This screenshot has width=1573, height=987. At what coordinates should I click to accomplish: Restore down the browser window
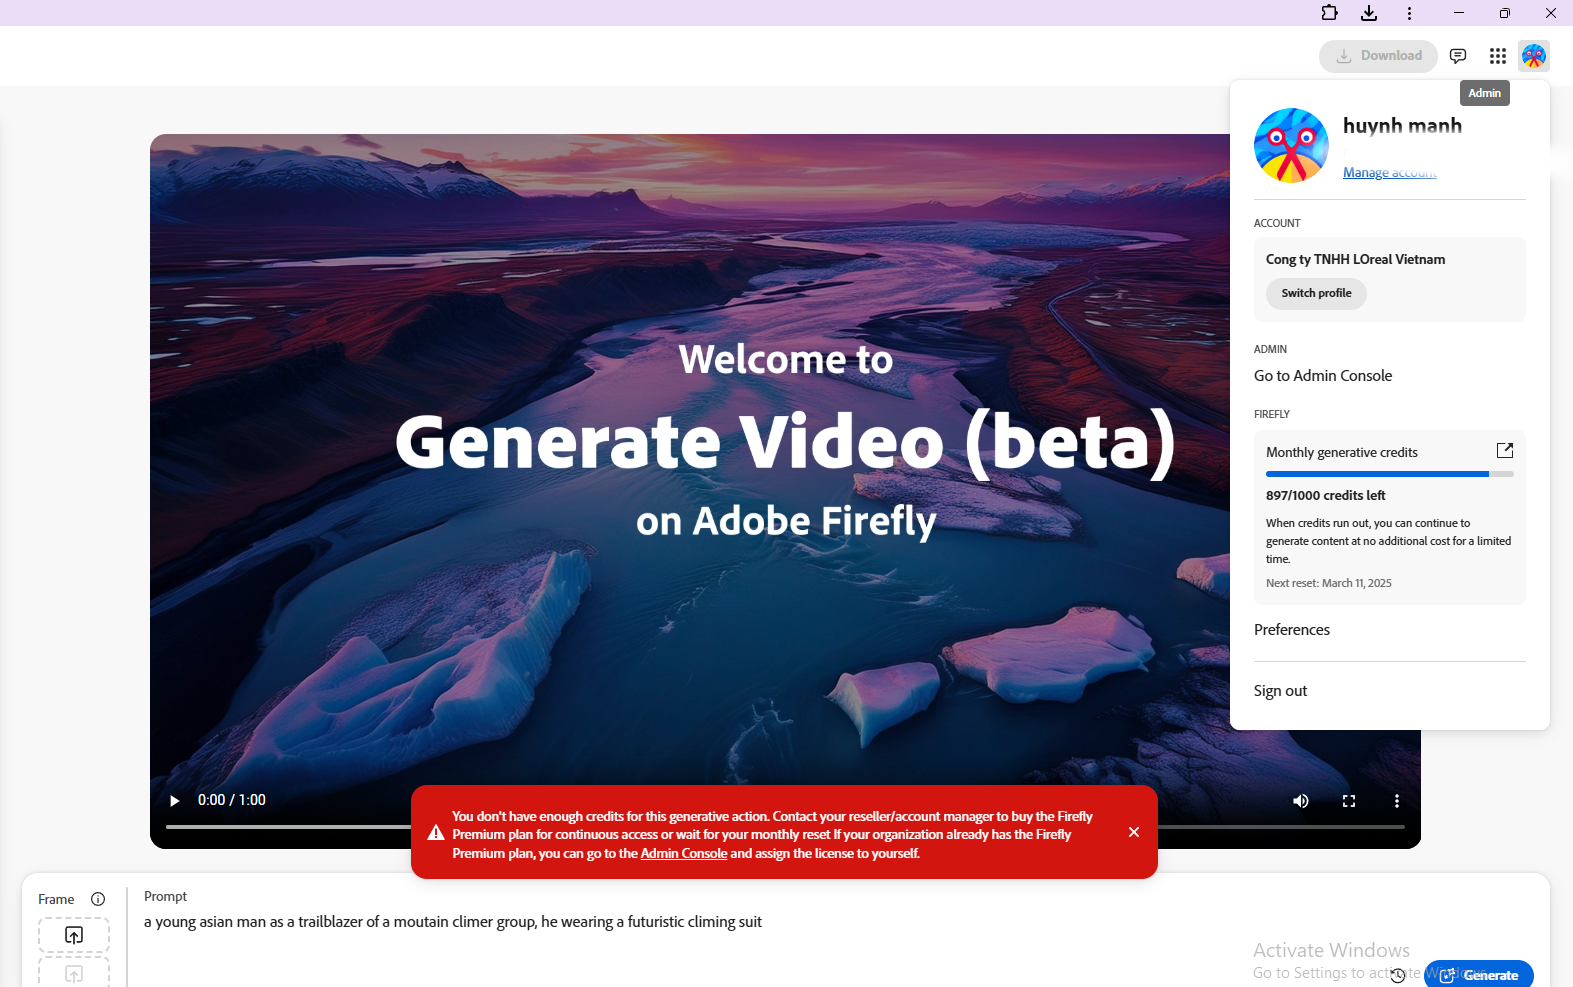[1505, 13]
